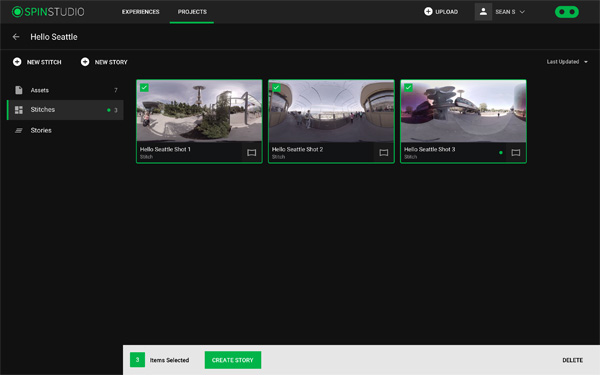
Task: Click the SpinStudio logo
Action: tap(48, 12)
